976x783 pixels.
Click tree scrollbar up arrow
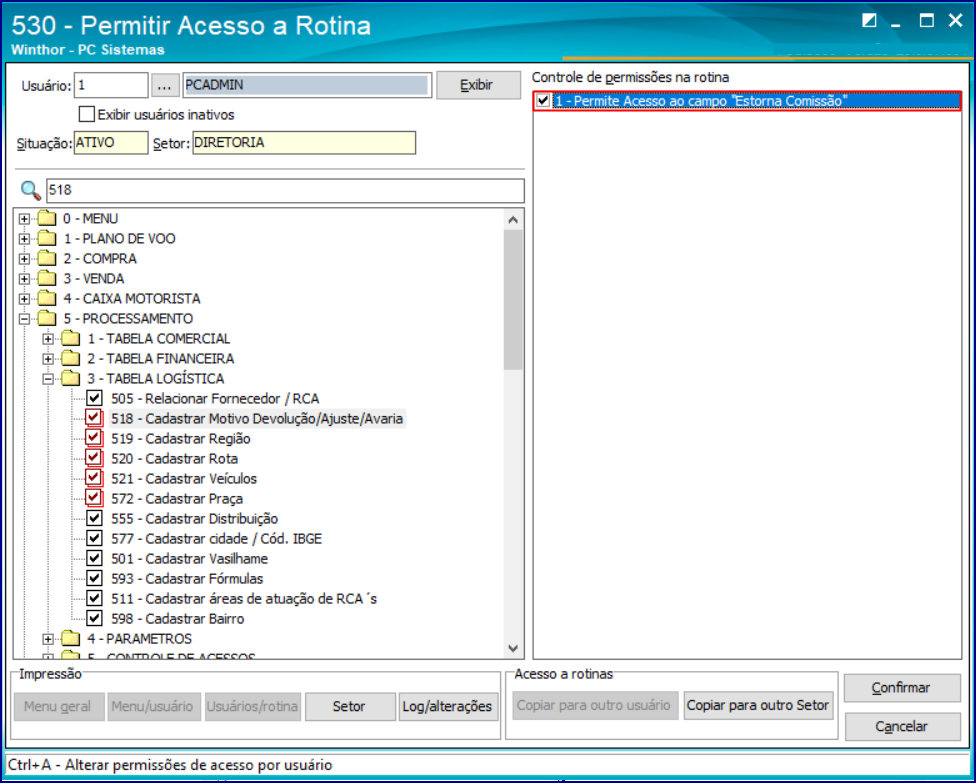513,219
